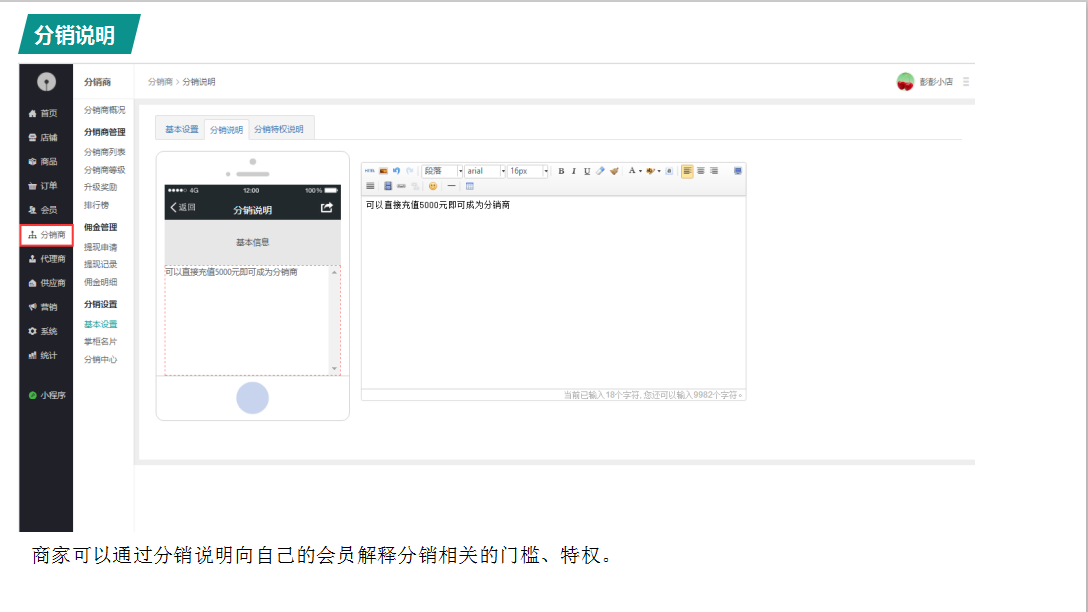Select left text alignment
Image resolution: width=1088 pixels, height=612 pixels.
coord(687,171)
